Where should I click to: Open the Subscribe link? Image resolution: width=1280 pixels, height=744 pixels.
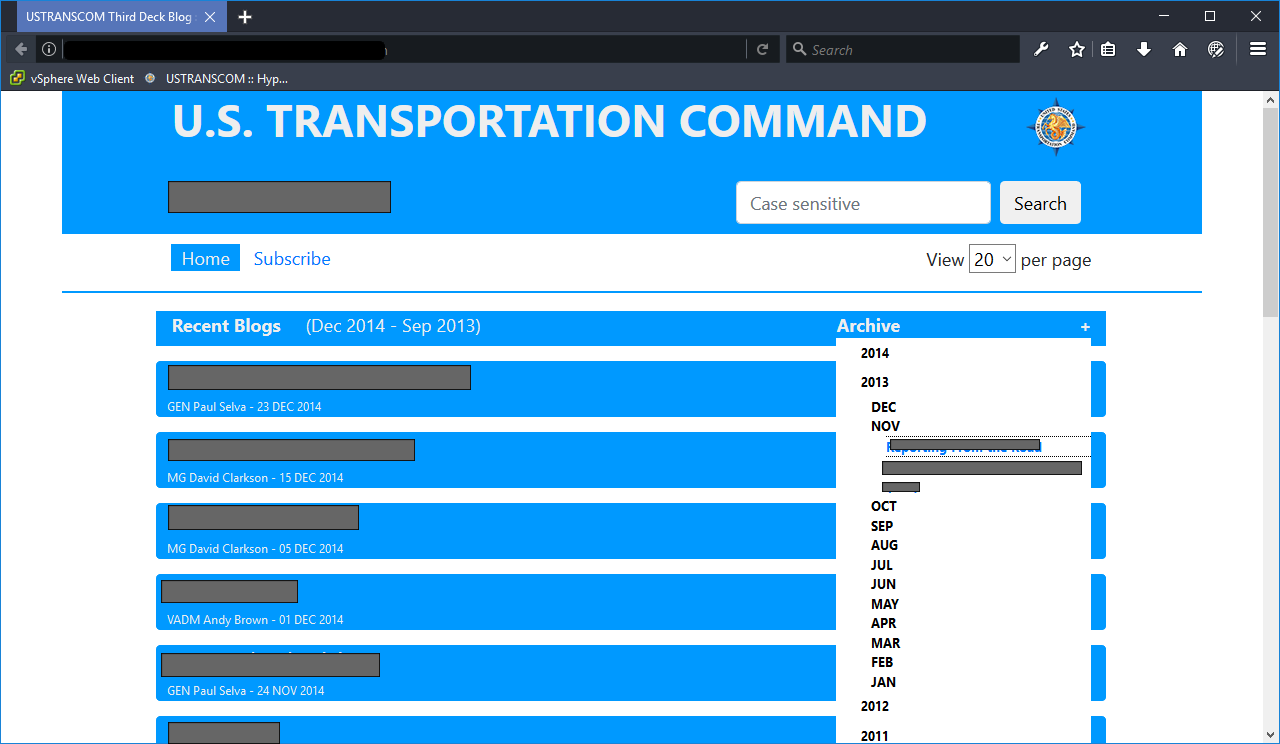point(292,258)
